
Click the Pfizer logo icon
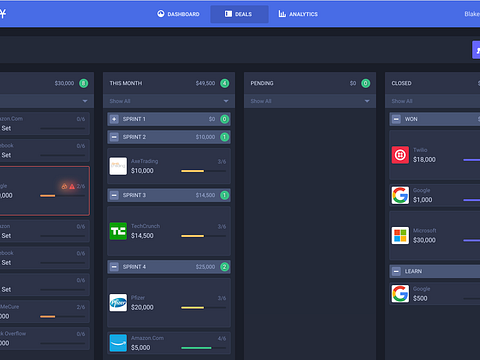coord(118,303)
